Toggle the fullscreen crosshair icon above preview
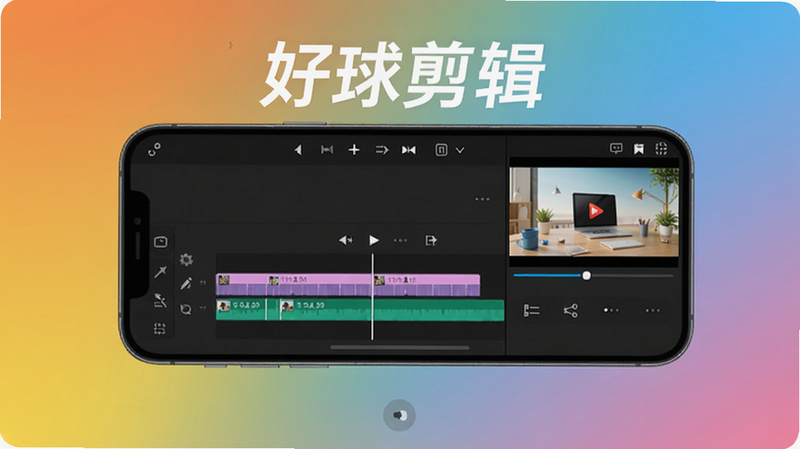Viewport: 800px width, 449px height. [x=661, y=148]
